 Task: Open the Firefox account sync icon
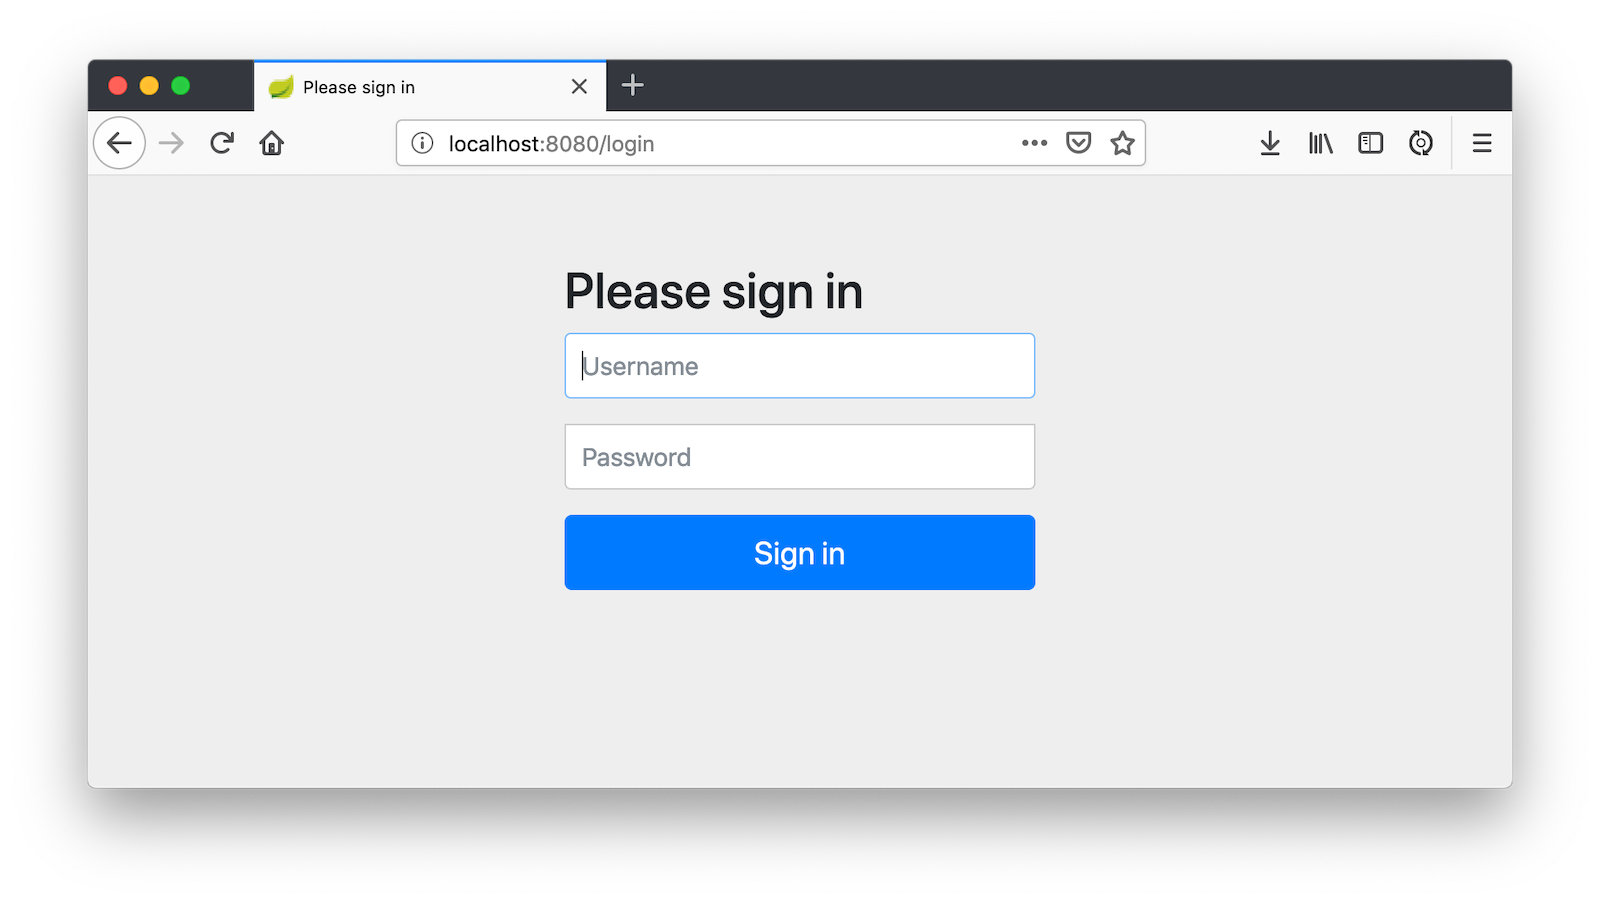click(x=1420, y=143)
